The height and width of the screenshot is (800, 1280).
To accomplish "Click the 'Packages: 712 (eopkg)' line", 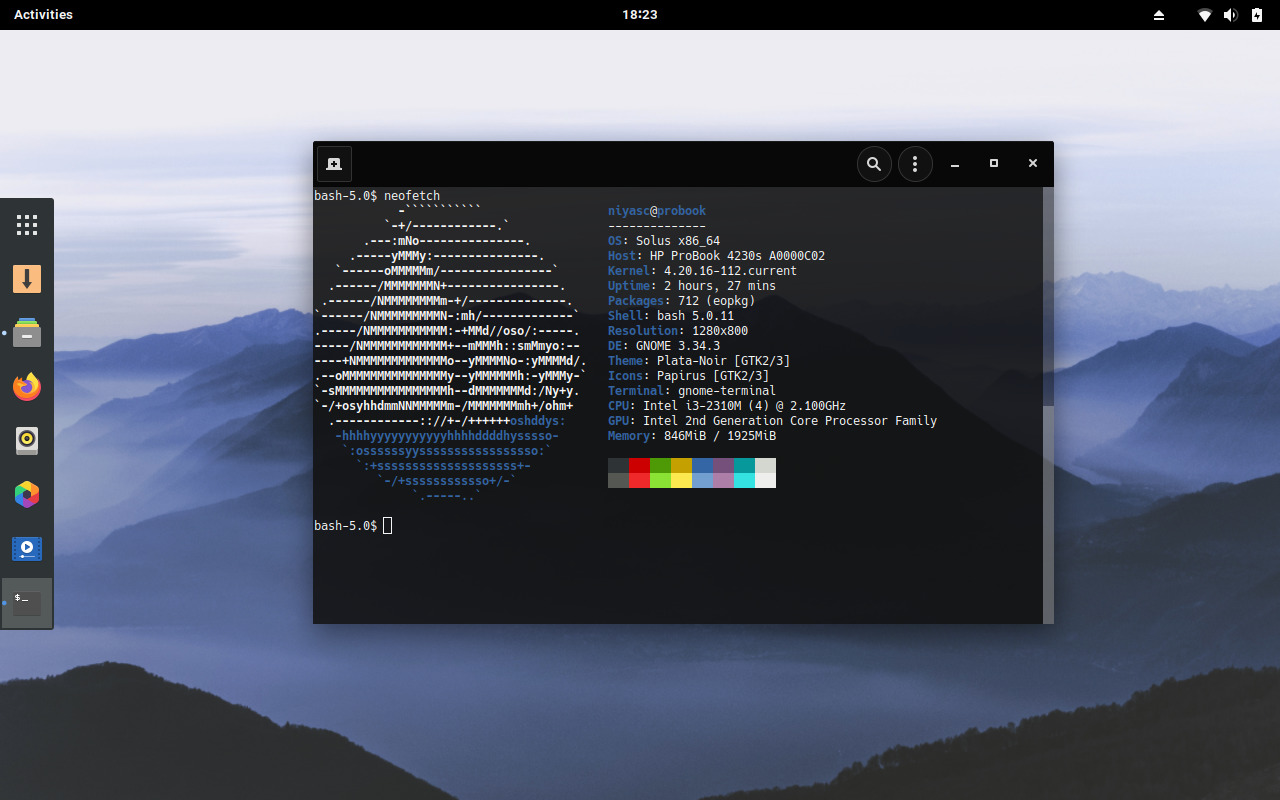I will coord(682,301).
